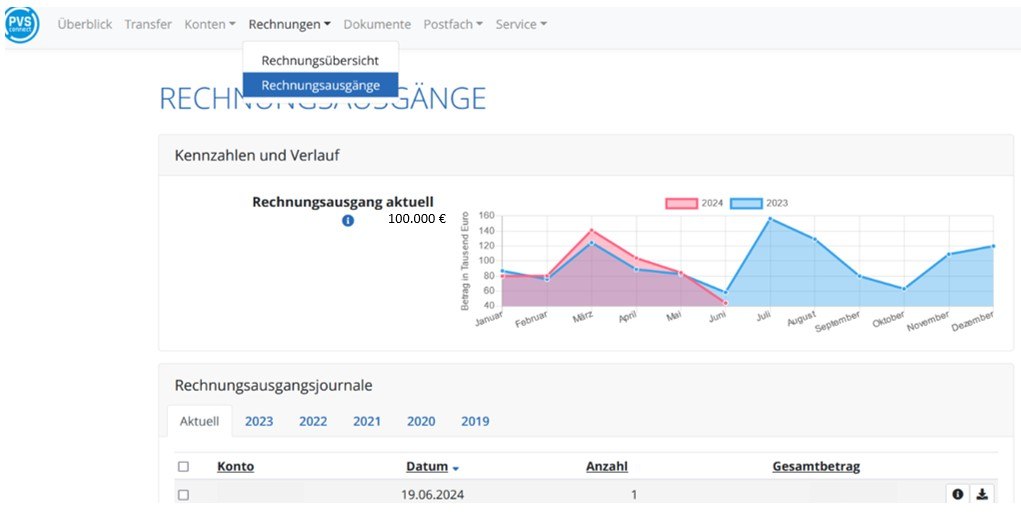Click the blue info icon beside Rechnungsausgang aktuell
The image size is (1021, 516).
348,220
